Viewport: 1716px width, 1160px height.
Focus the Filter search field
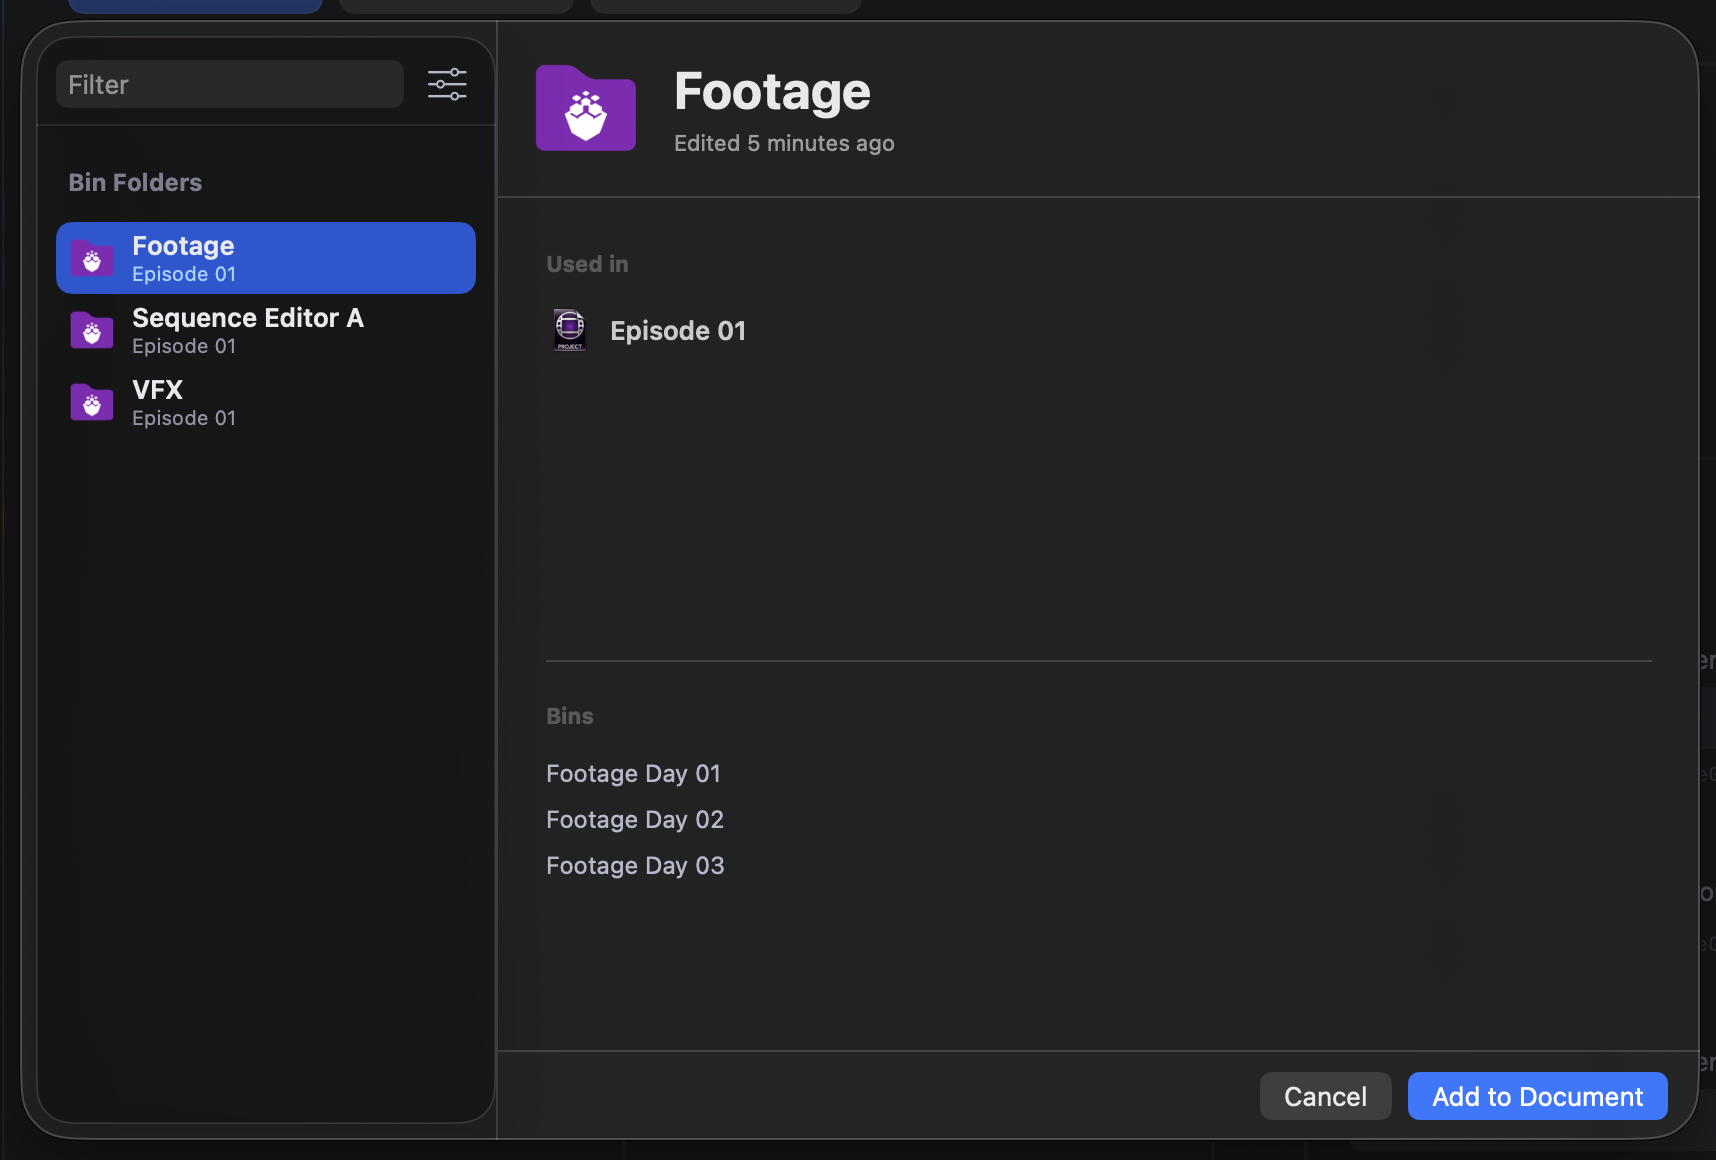tap(230, 84)
